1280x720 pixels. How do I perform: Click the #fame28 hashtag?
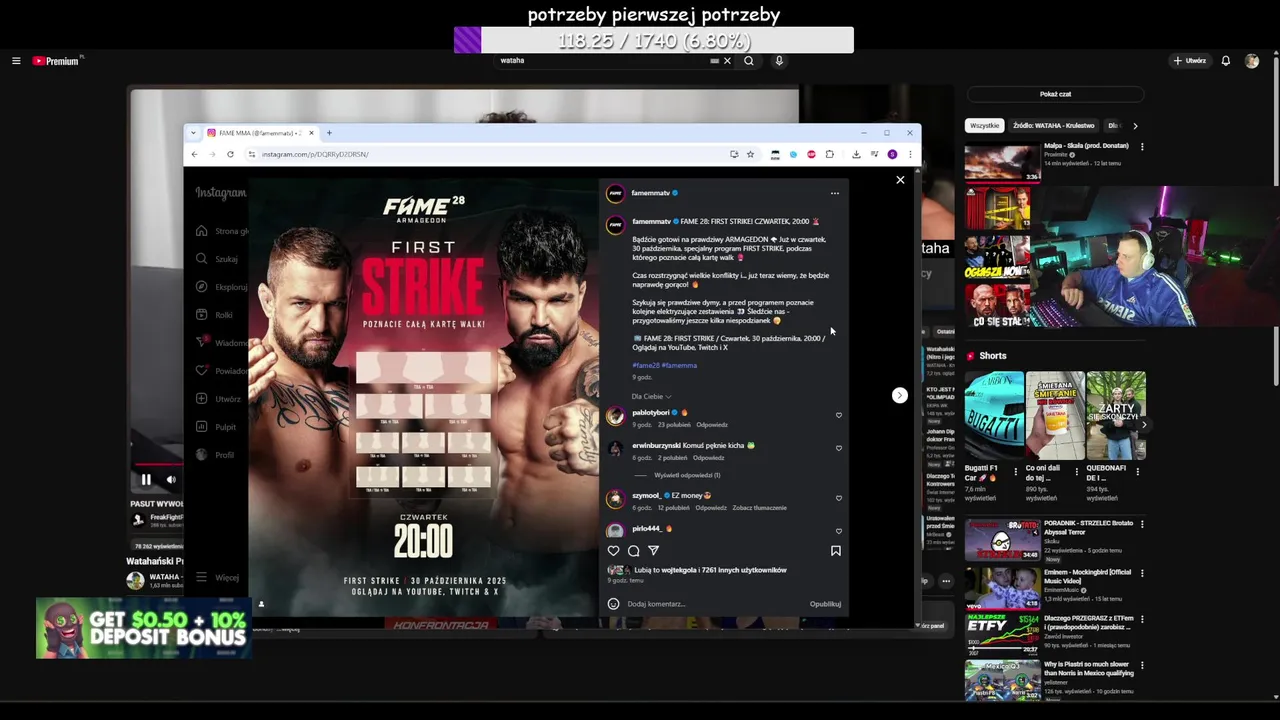645,365
